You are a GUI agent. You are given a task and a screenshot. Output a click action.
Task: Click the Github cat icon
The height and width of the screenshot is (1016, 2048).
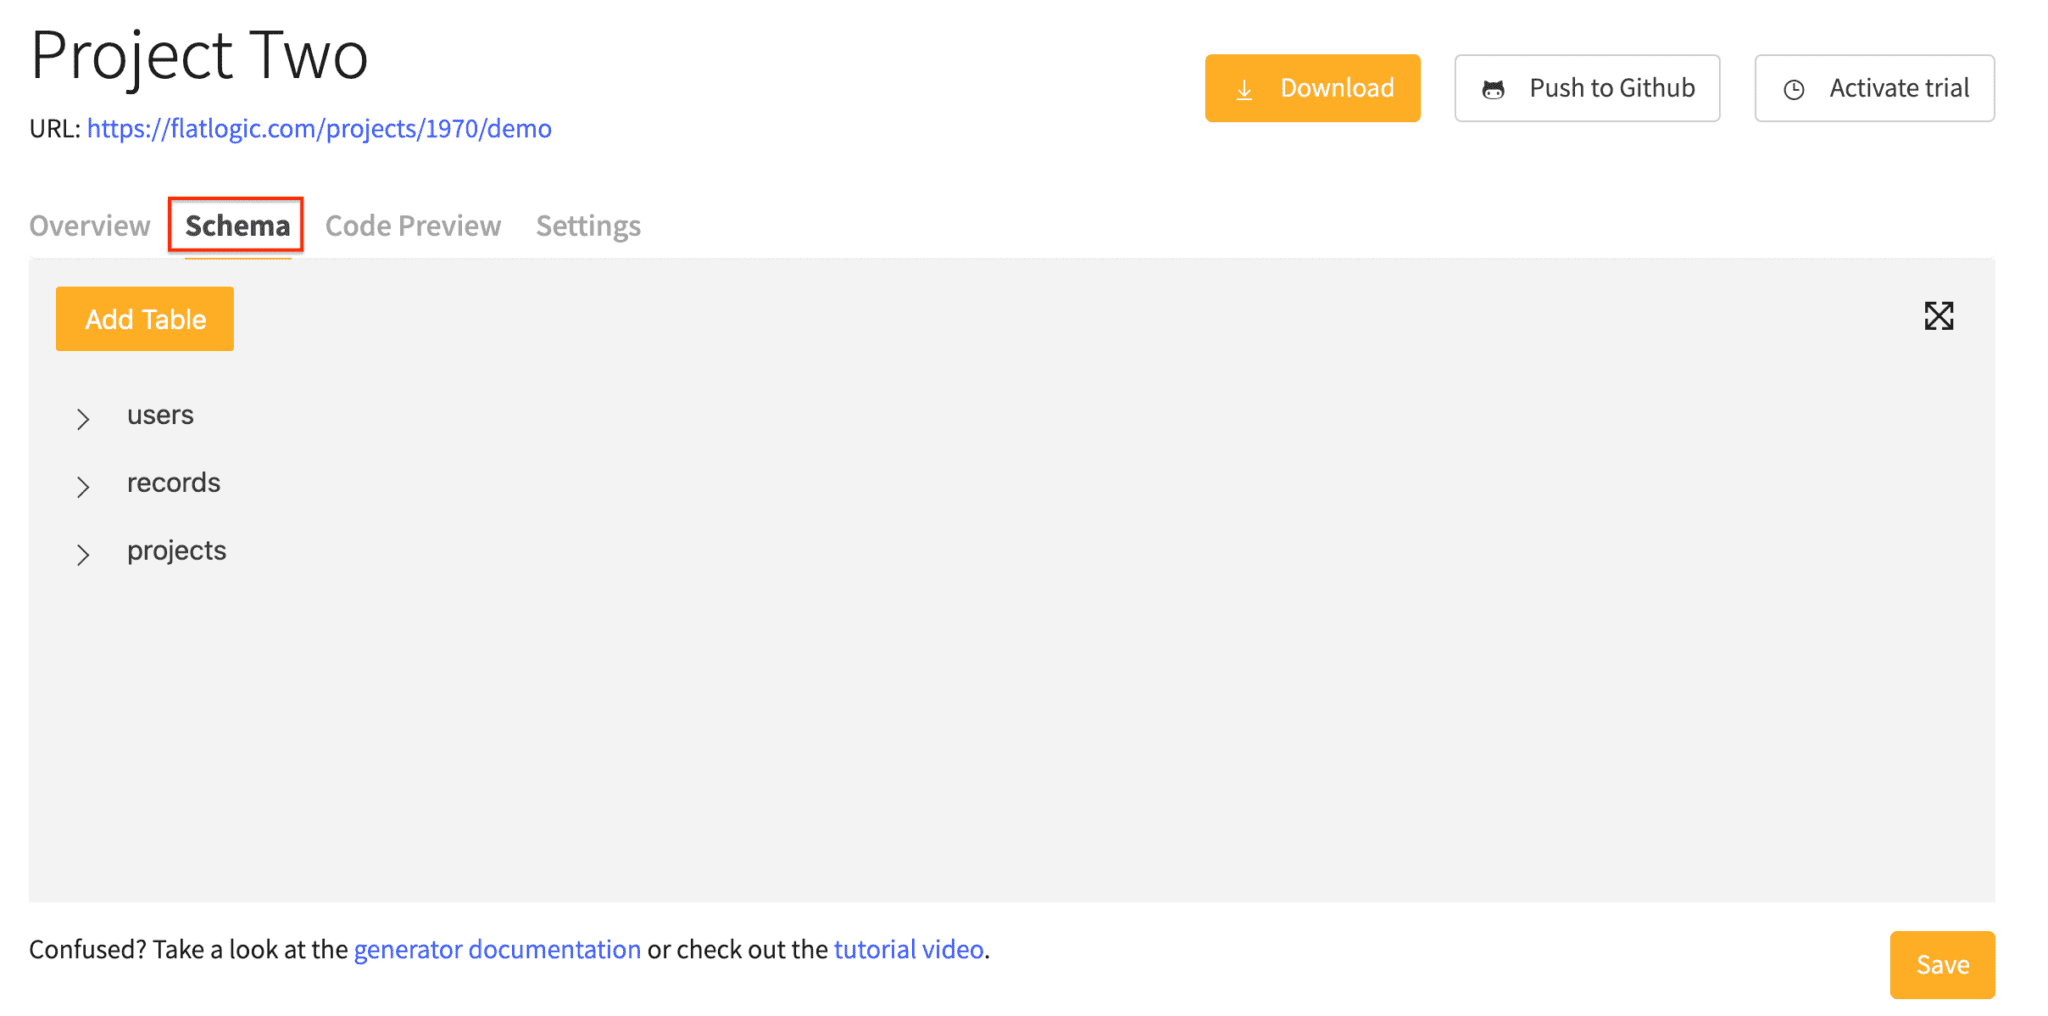(x=1493, y=90)
